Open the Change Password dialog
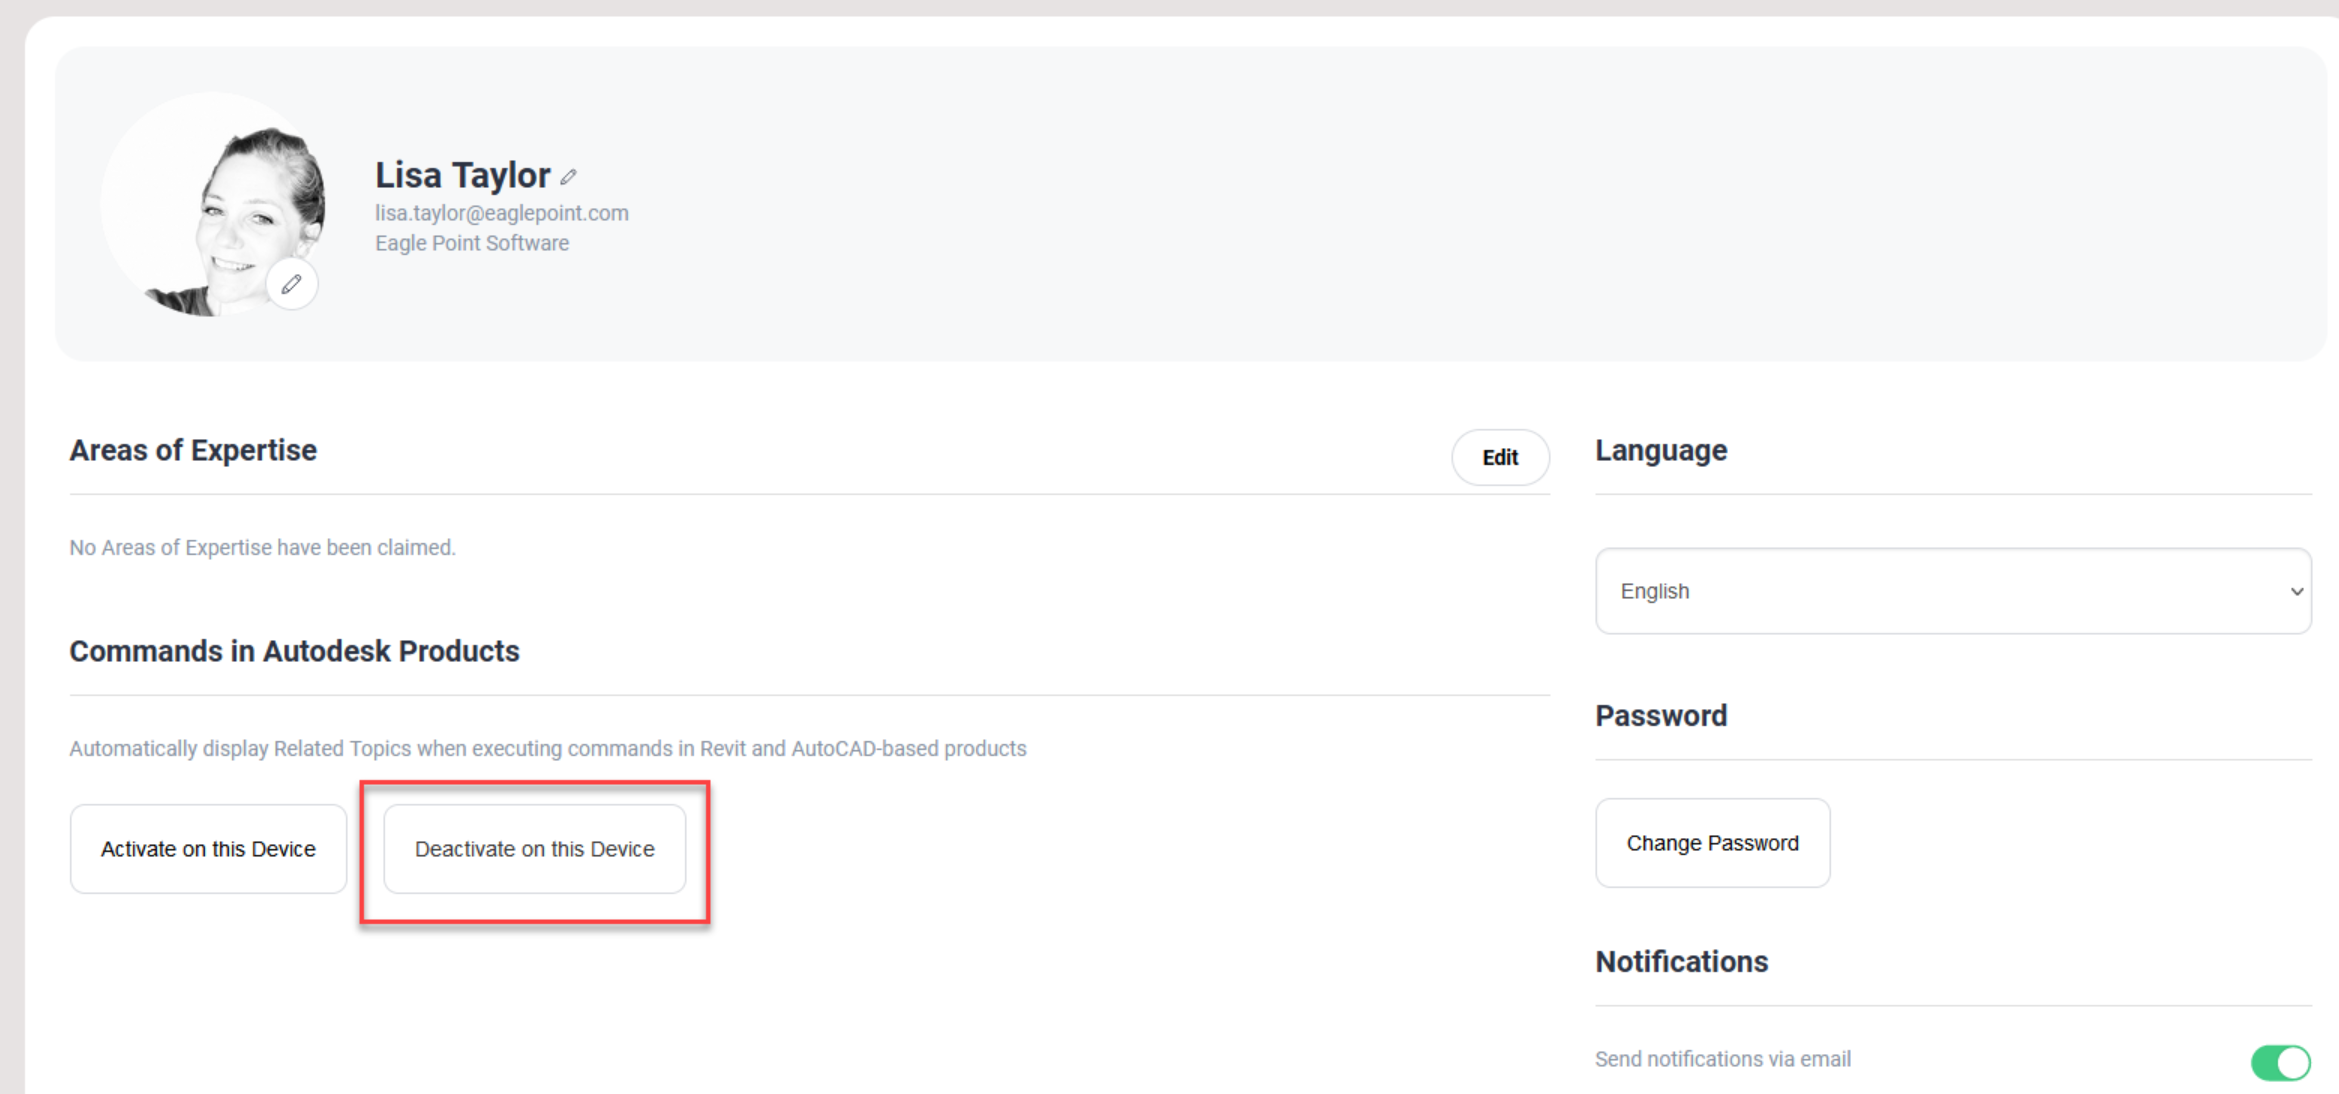Viewport: 2339px width, 1094px height. tap(1712, 843)
